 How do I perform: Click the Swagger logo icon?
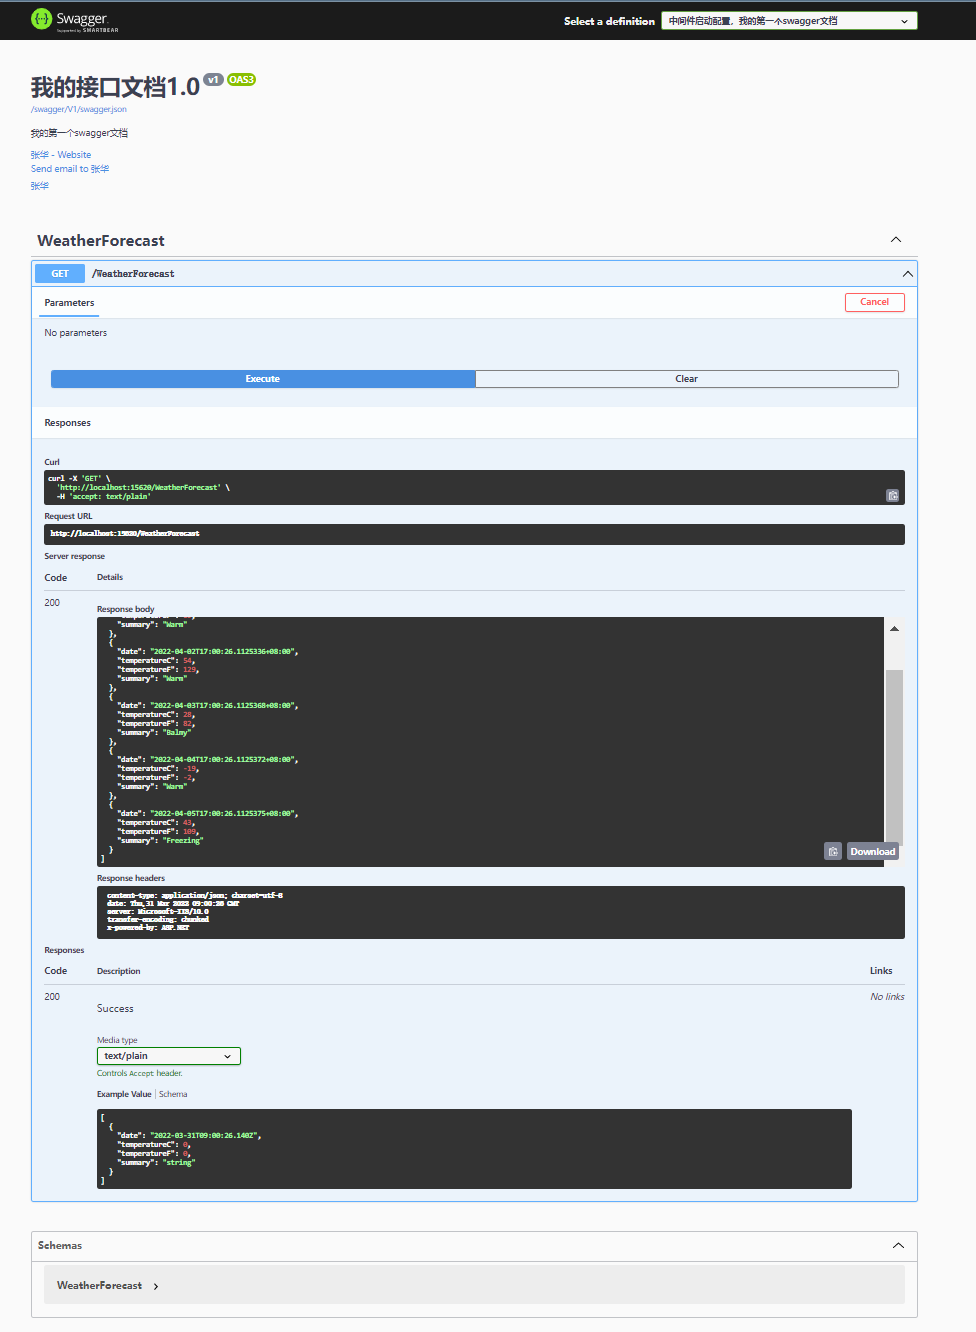click(41, 19)
